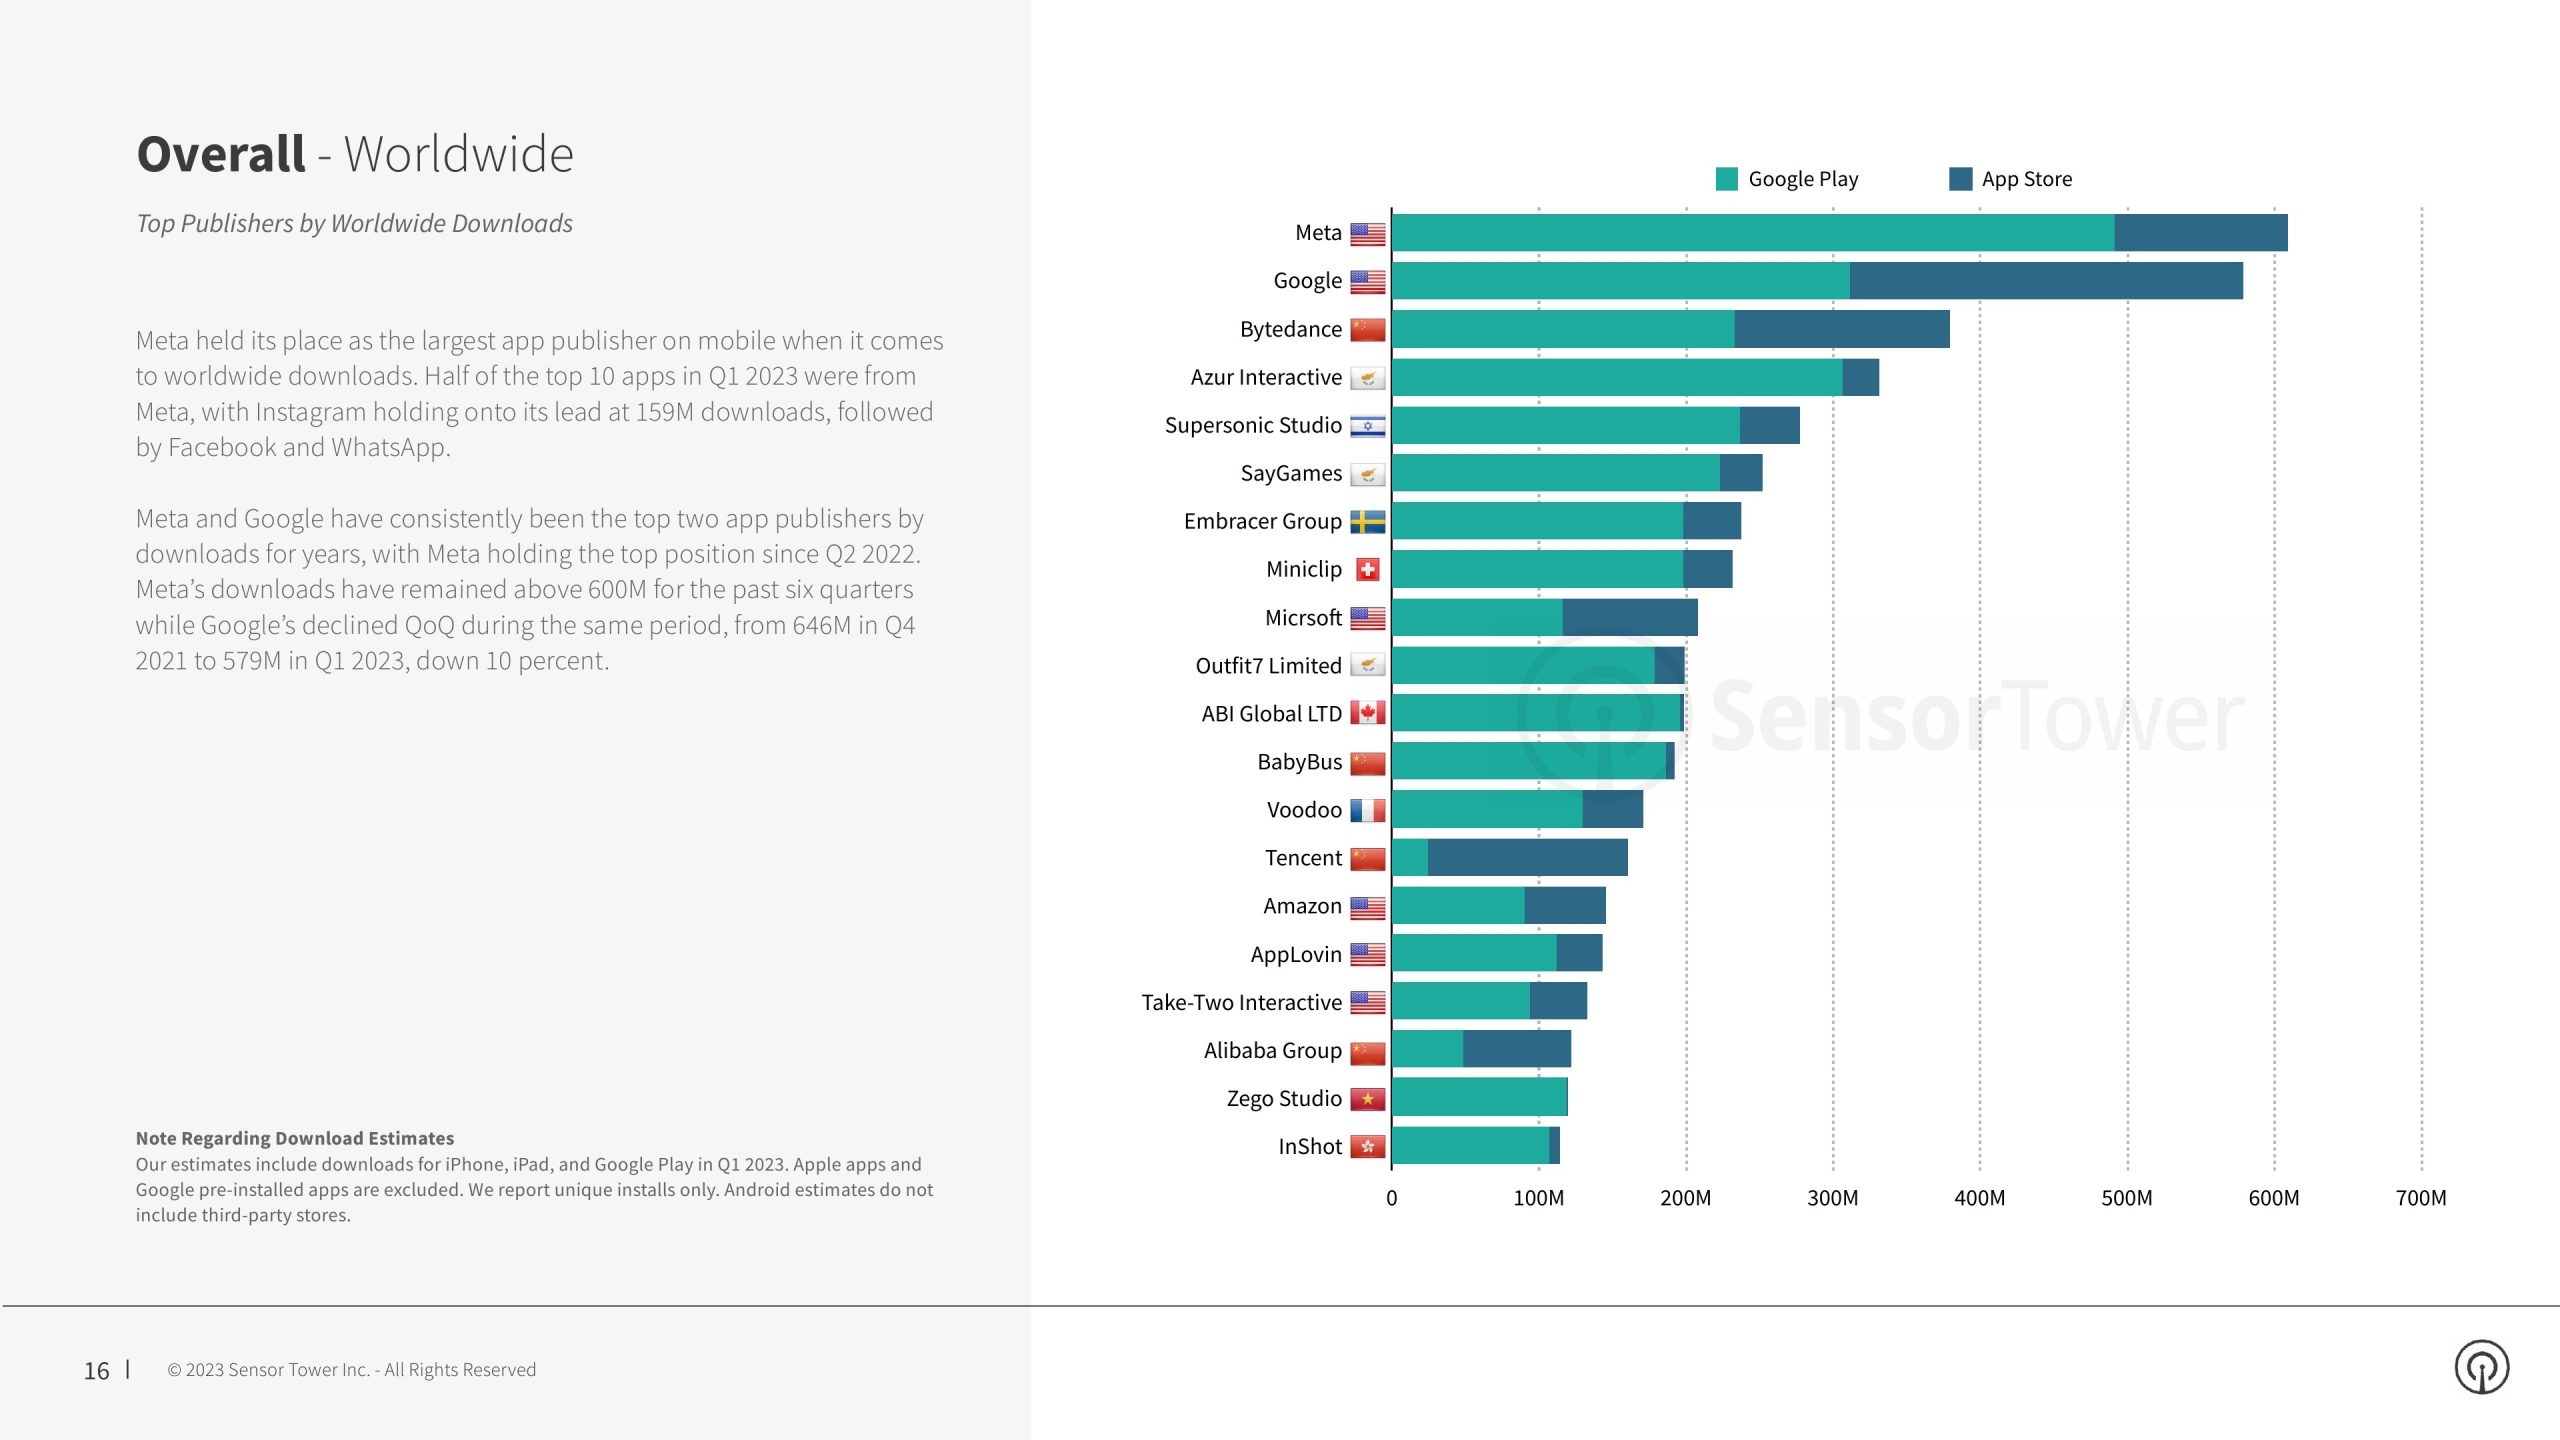Image resolution: width=2560 pixels, height=1440 pixels.
Task: Click the France flag beside Voodoo
Action: (1367, 810)
